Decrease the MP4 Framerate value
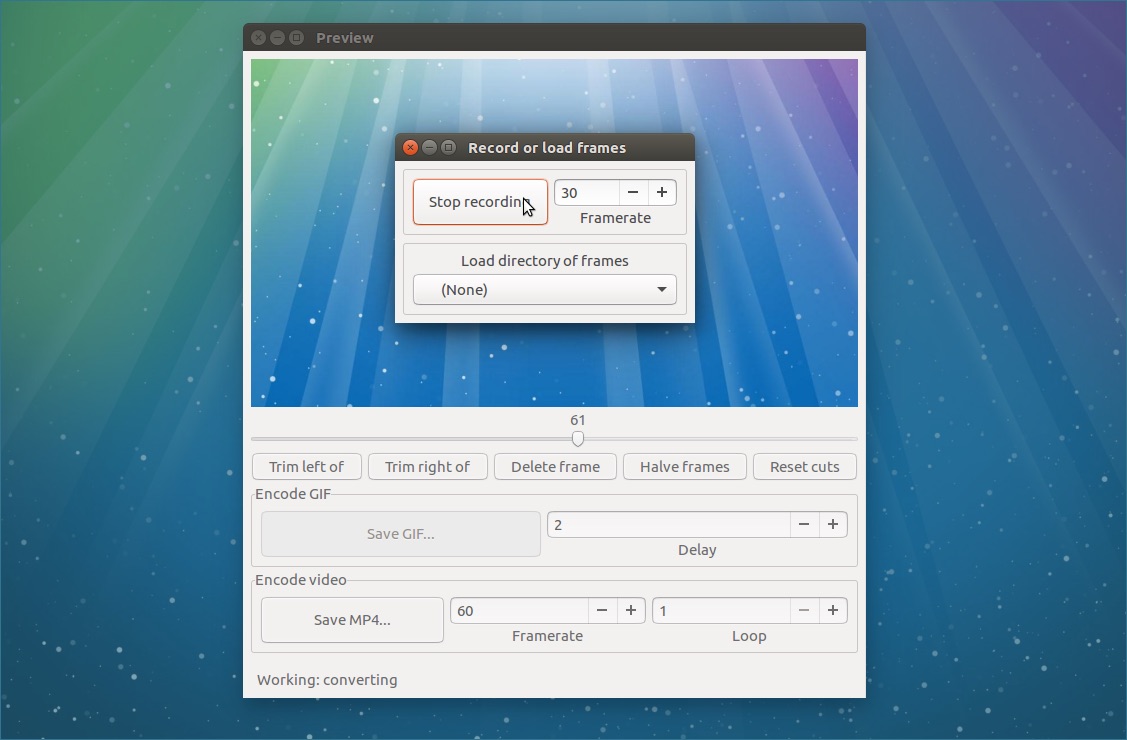The height and width of the screenshot is (740, 1127). click(x=602, y=610)
